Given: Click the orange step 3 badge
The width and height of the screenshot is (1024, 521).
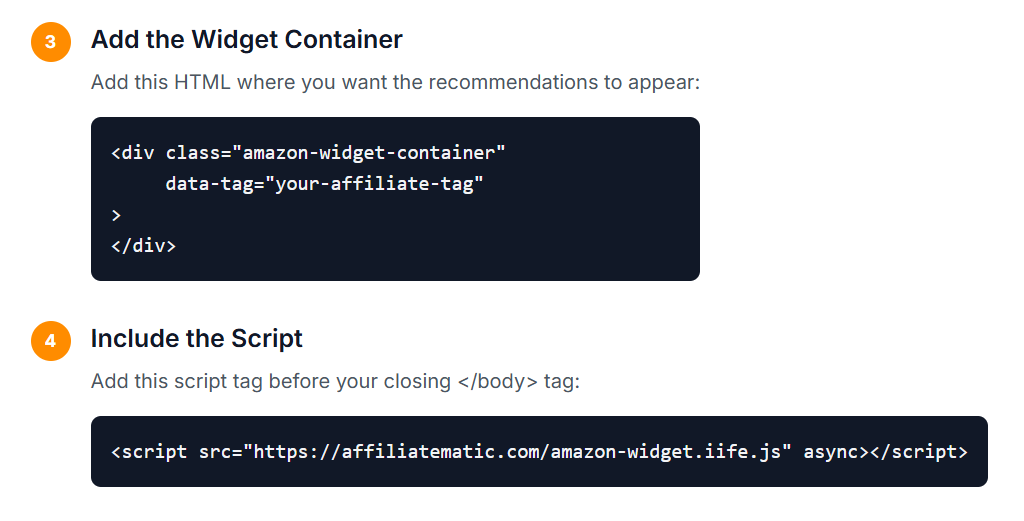Looking at the screenshot, I should pyautogui.click(x=51, y=42).
